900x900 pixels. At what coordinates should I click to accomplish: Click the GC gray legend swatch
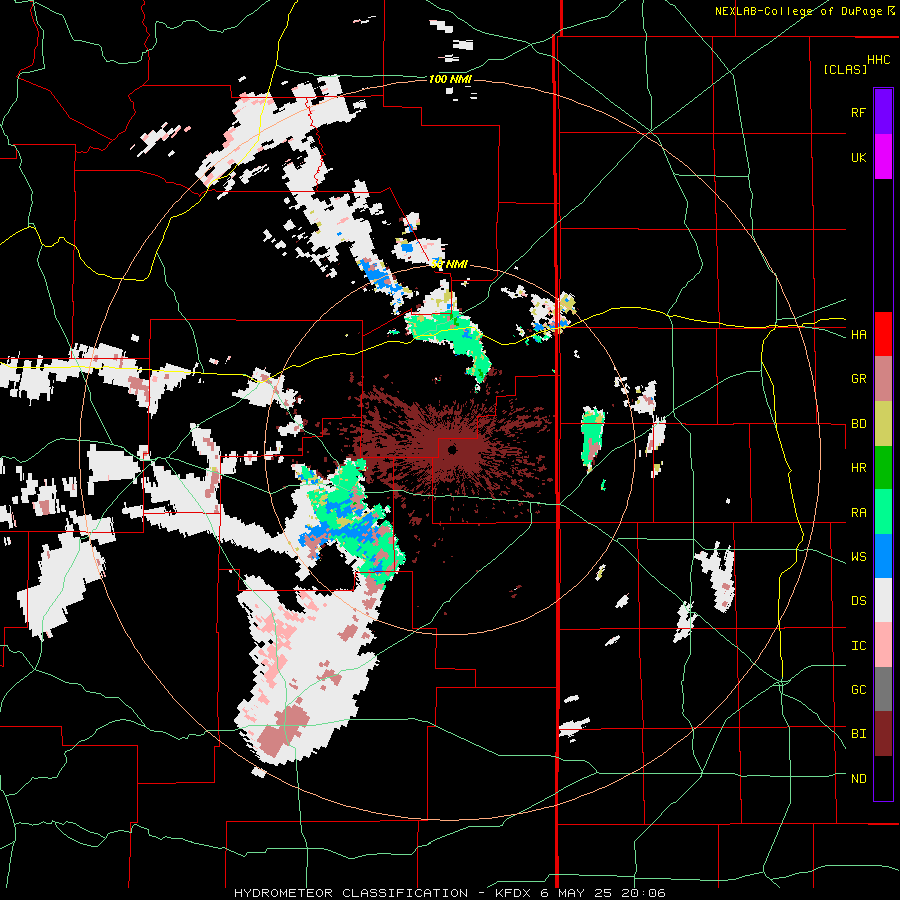pos(883,689)
